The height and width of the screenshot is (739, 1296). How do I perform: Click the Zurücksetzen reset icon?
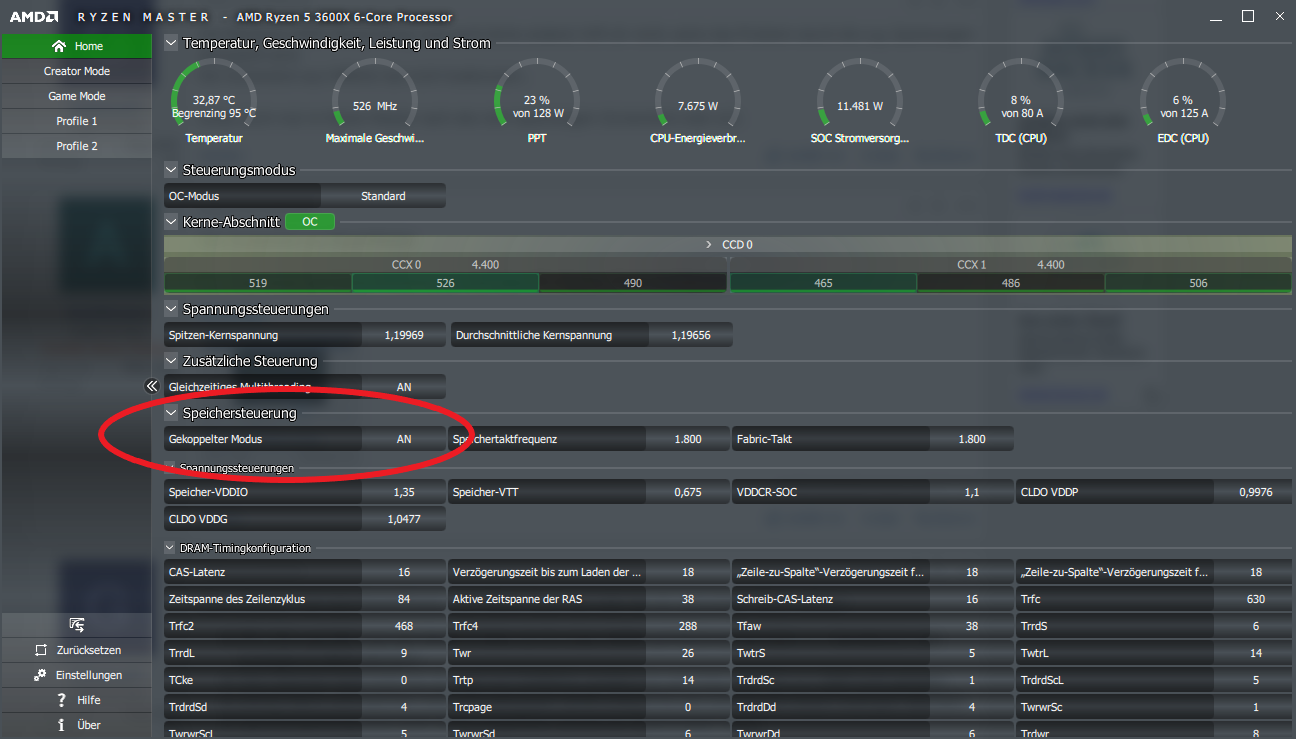pos(41,650)
